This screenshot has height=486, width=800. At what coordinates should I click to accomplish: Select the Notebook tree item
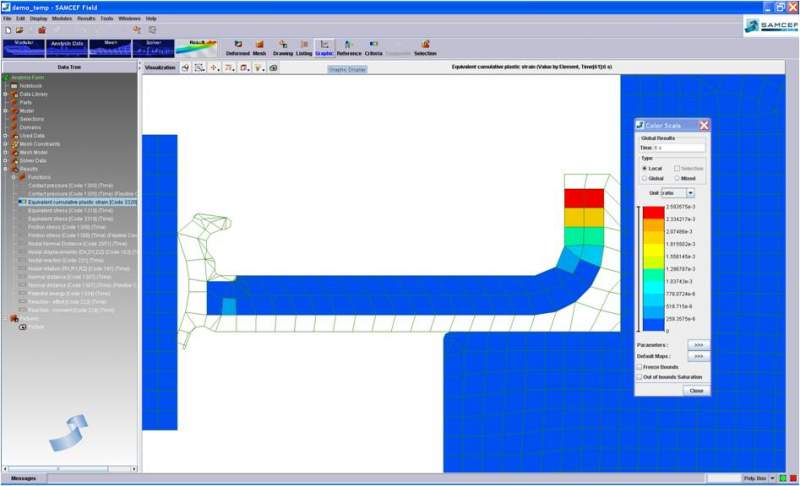click(x=30, y=86)
